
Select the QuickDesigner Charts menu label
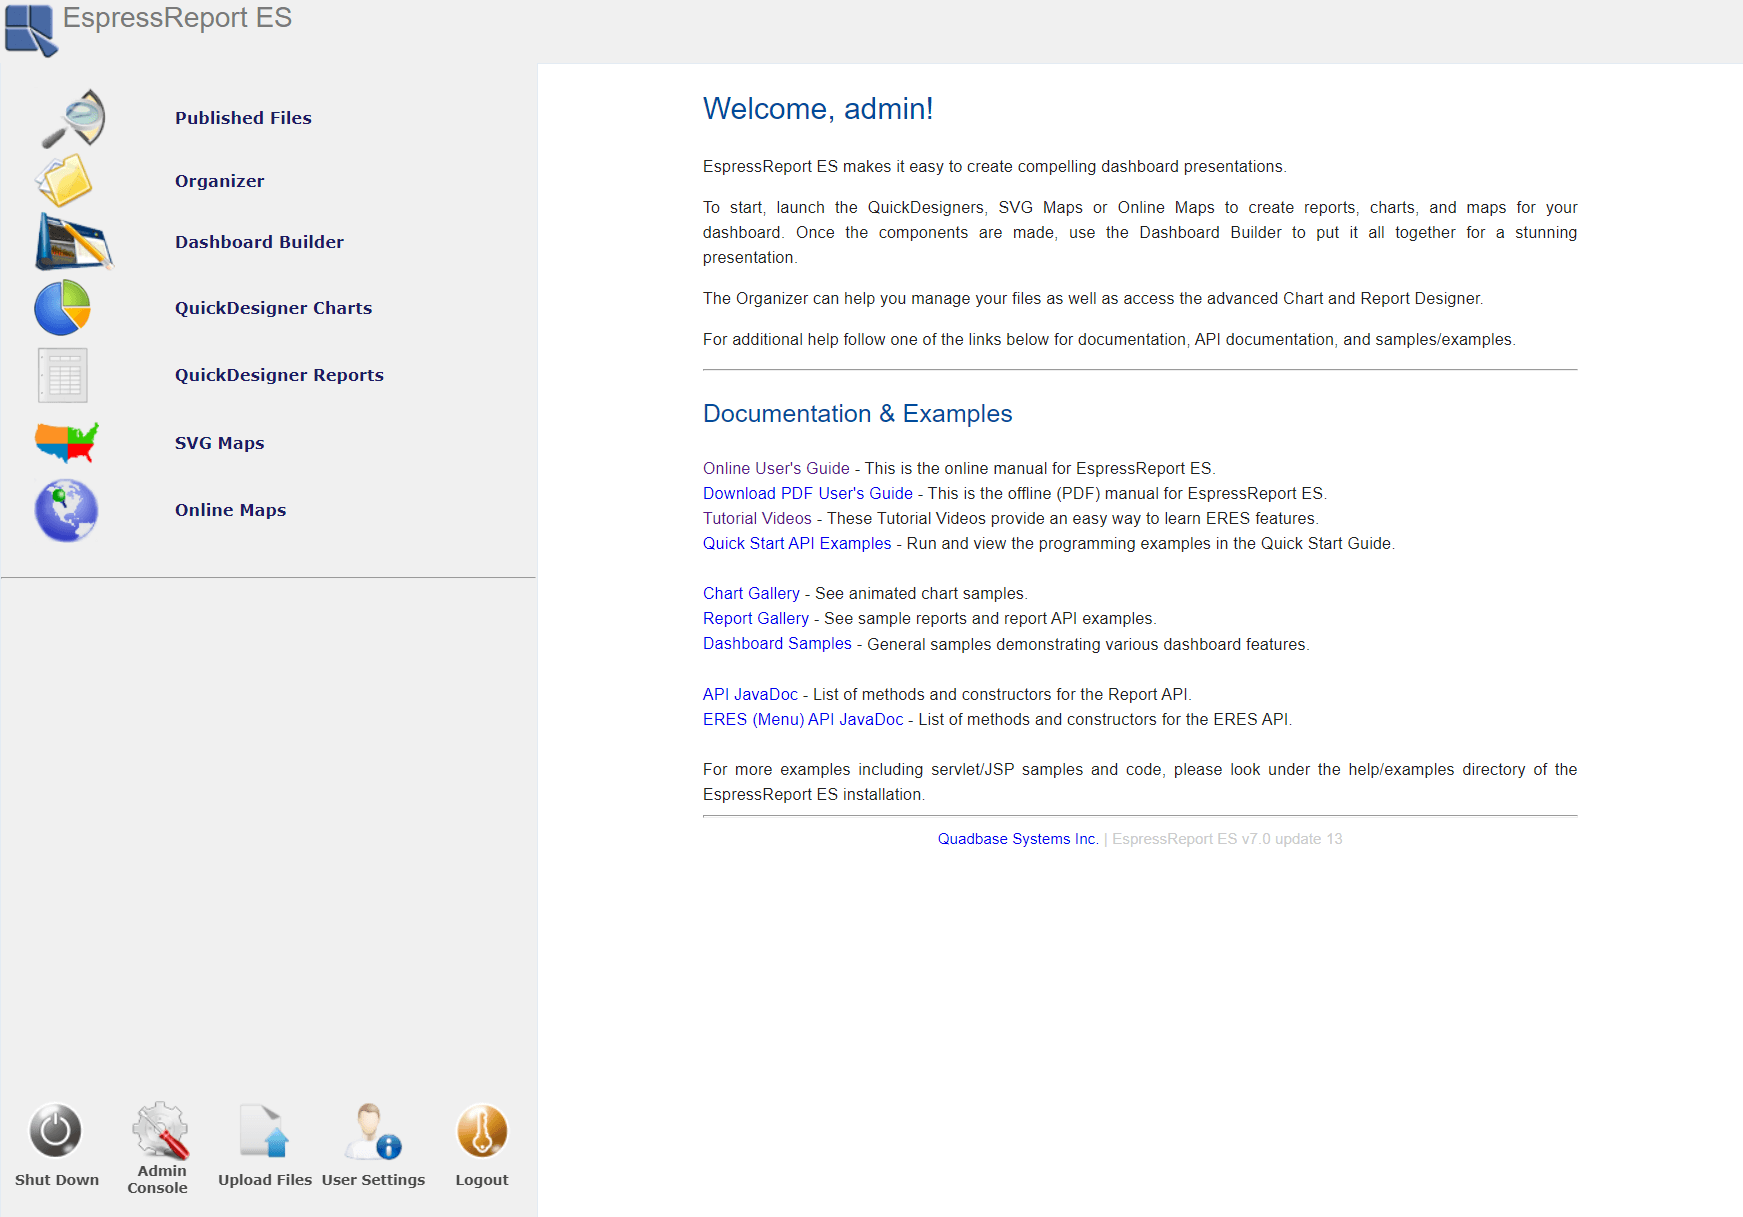point(273,308)
